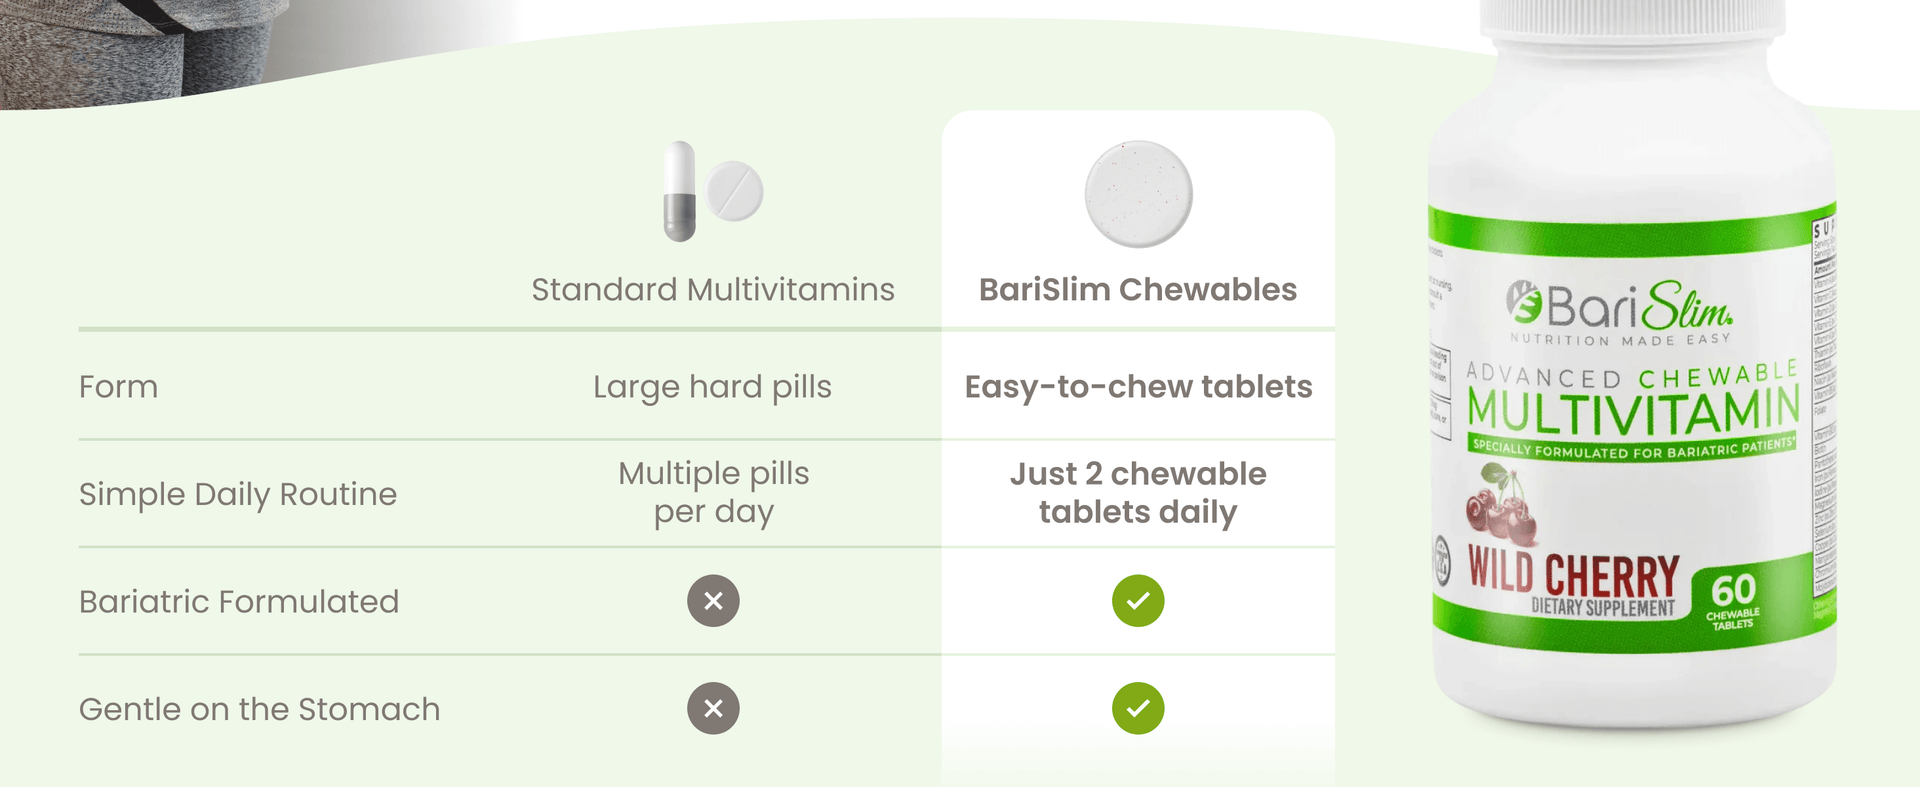Viewport: 1920px width, 787px height.
Task: Click the green checkmark for Gentle on Stomach
Action: click(1138, 708)
